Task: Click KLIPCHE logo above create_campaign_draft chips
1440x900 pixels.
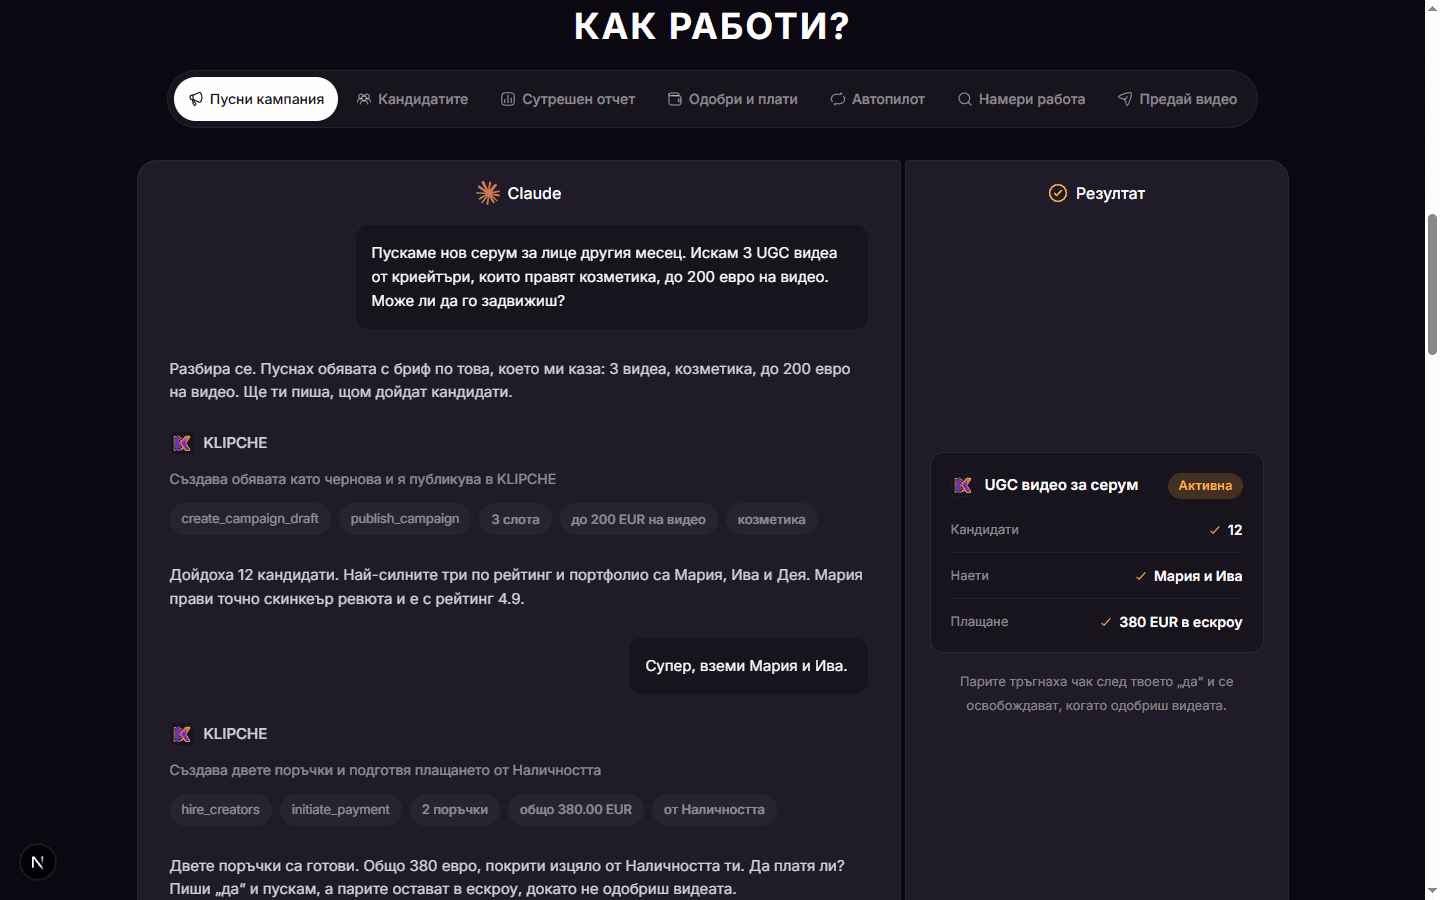Action: [x=182, y=443]
